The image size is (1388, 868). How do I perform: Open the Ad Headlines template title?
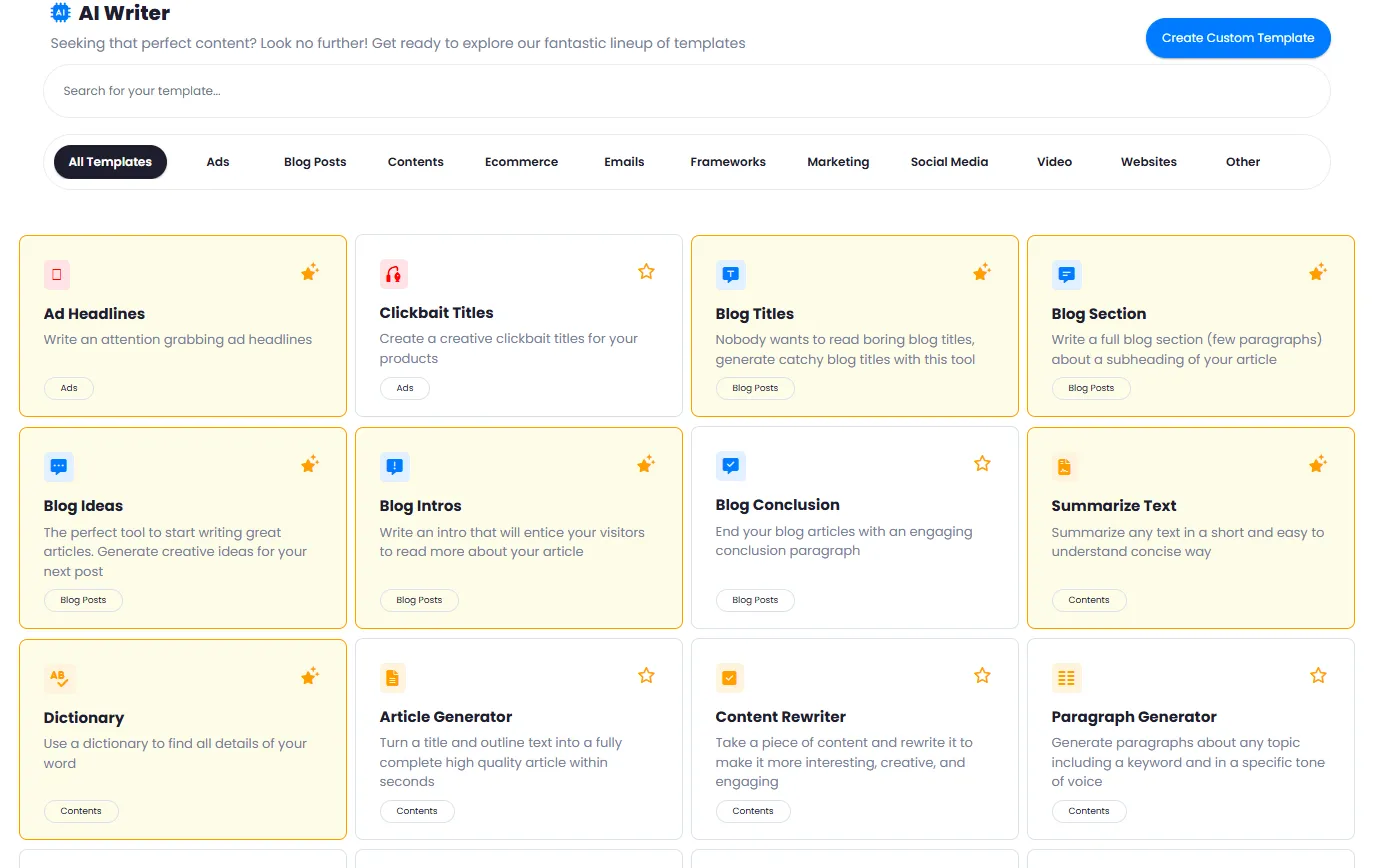click(94, 314)
